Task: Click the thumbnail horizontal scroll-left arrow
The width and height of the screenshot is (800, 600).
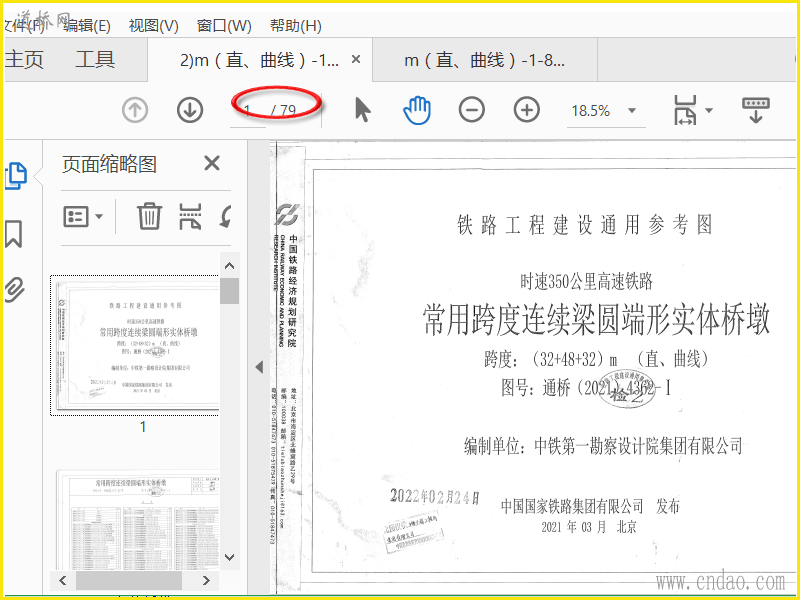Action: [62, 580]
